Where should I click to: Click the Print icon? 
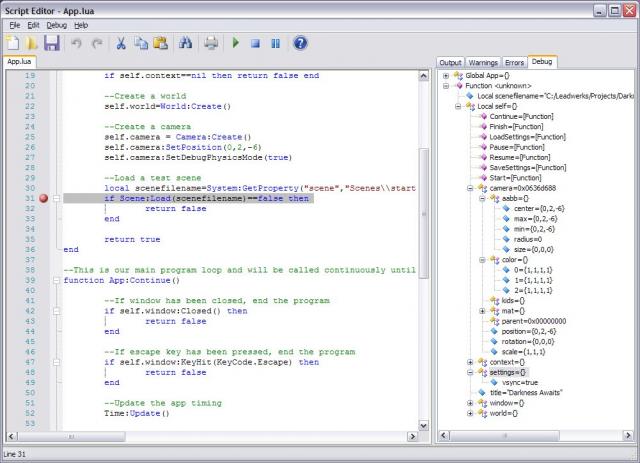tap(211, 43)
